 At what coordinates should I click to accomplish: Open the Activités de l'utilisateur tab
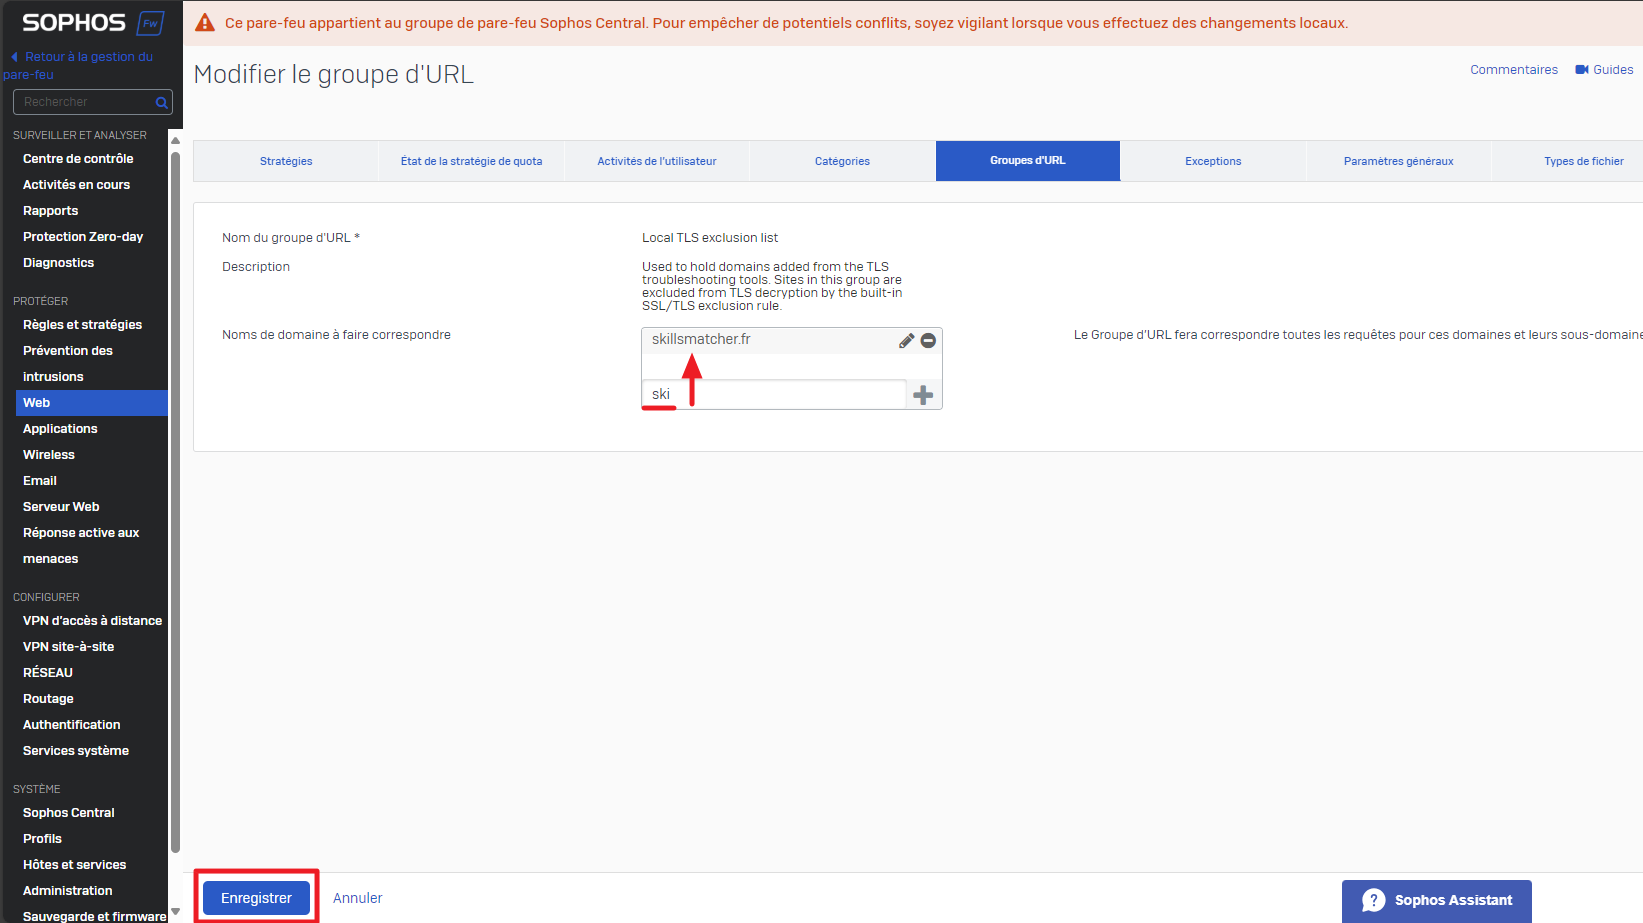pyautogui.click(x=657, y=161)
